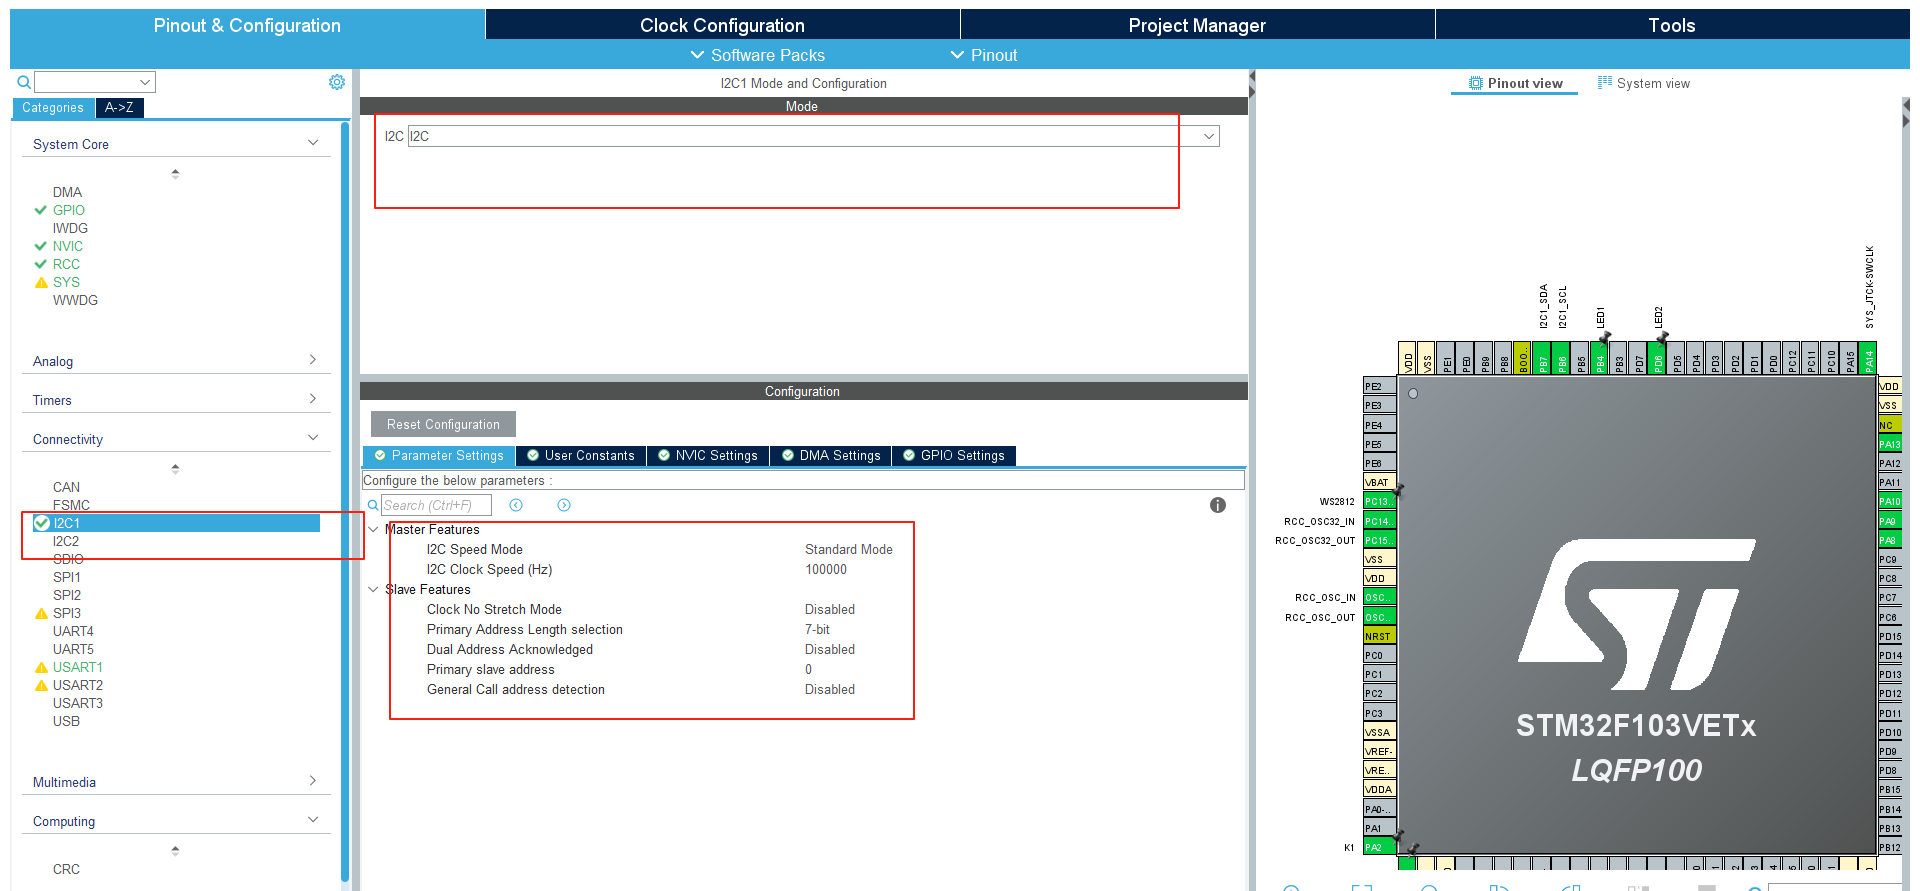Click the I2C Clock Speed value 100000

pyautogui.click(x=826, y=569)
